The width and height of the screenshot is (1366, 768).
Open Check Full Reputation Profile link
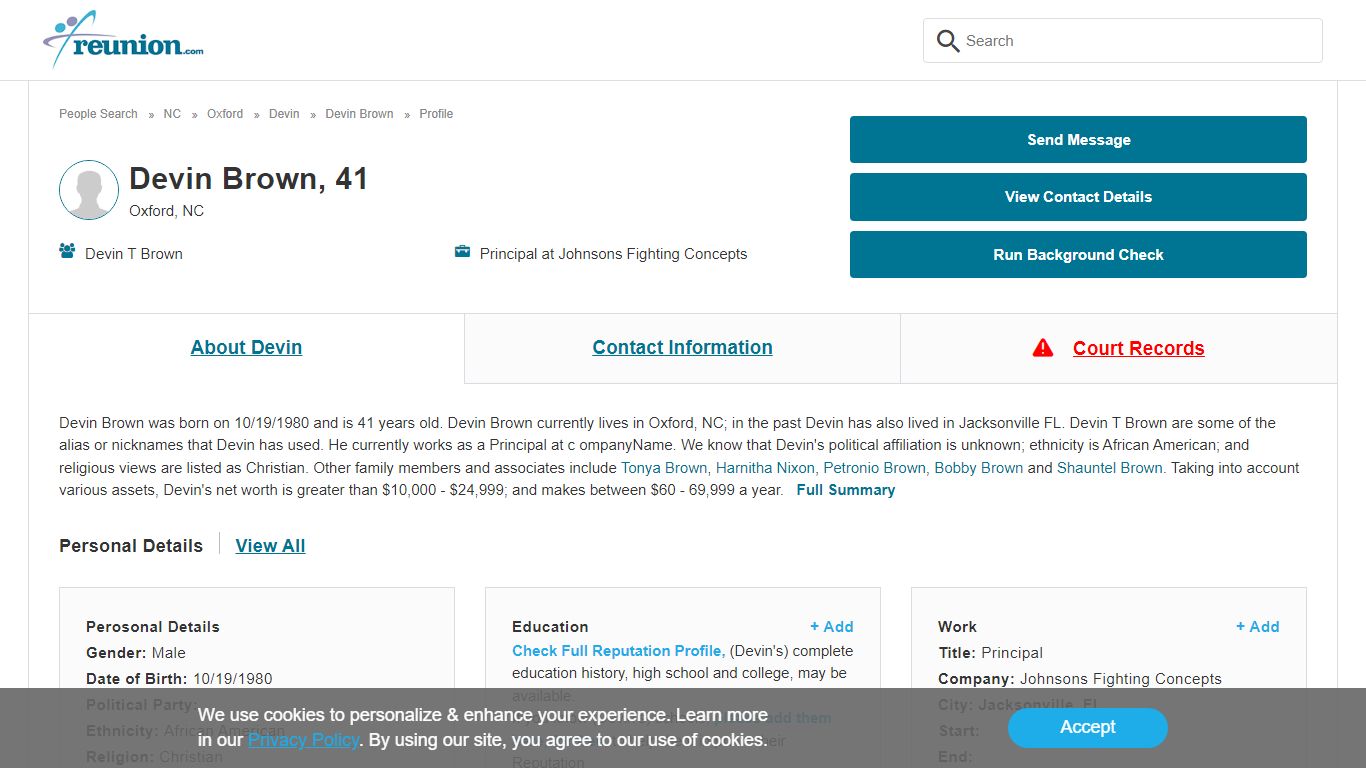618,651
